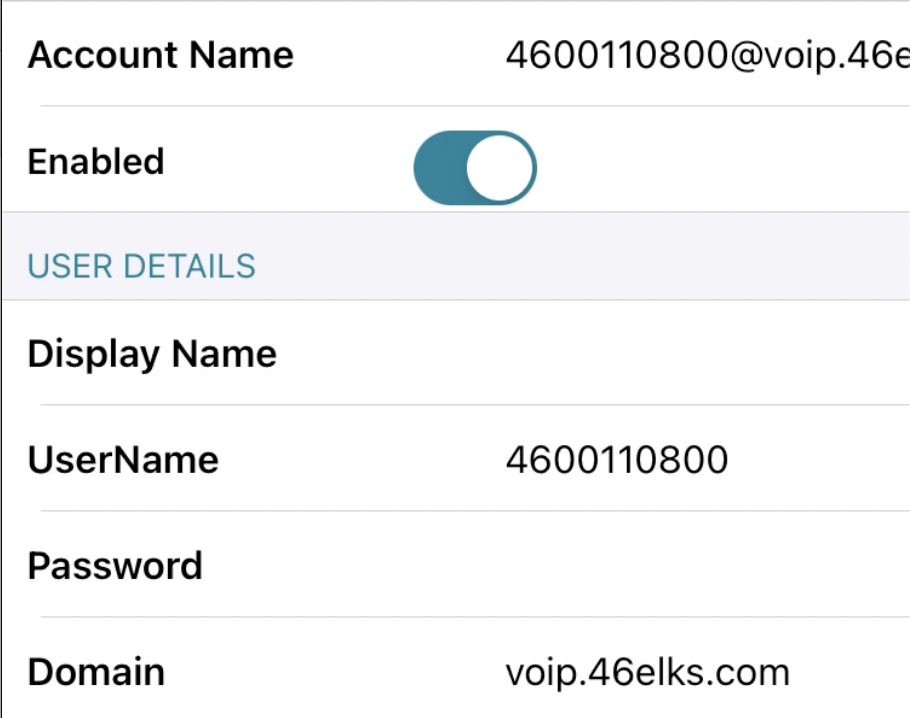Click the Password label
This screenshot has height=718, width=910.
tap(115, 566)
